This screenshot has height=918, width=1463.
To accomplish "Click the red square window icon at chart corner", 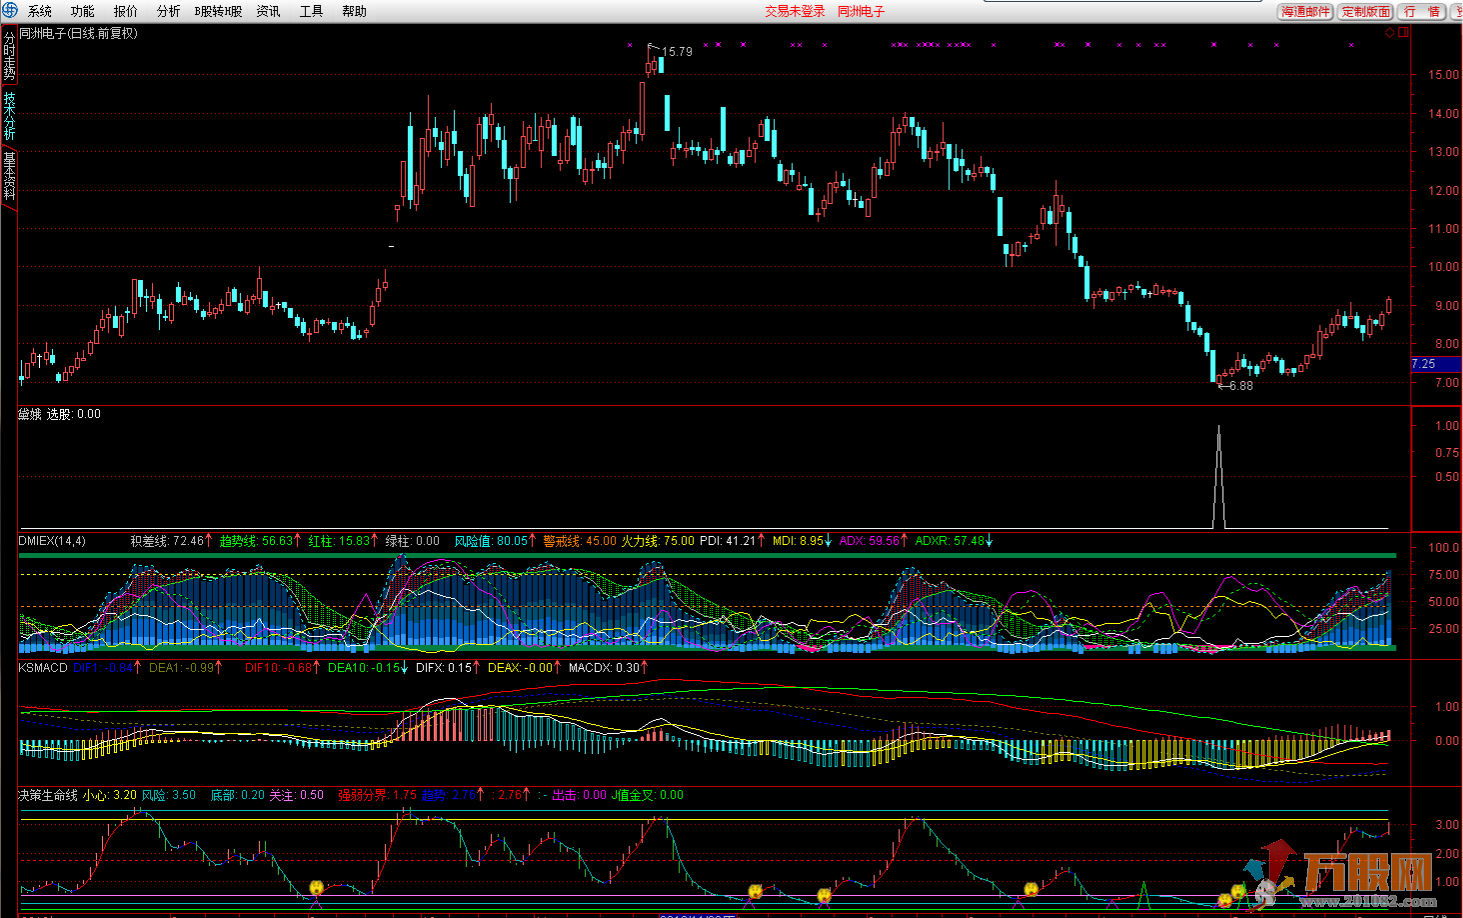I will pos(1403,33).
